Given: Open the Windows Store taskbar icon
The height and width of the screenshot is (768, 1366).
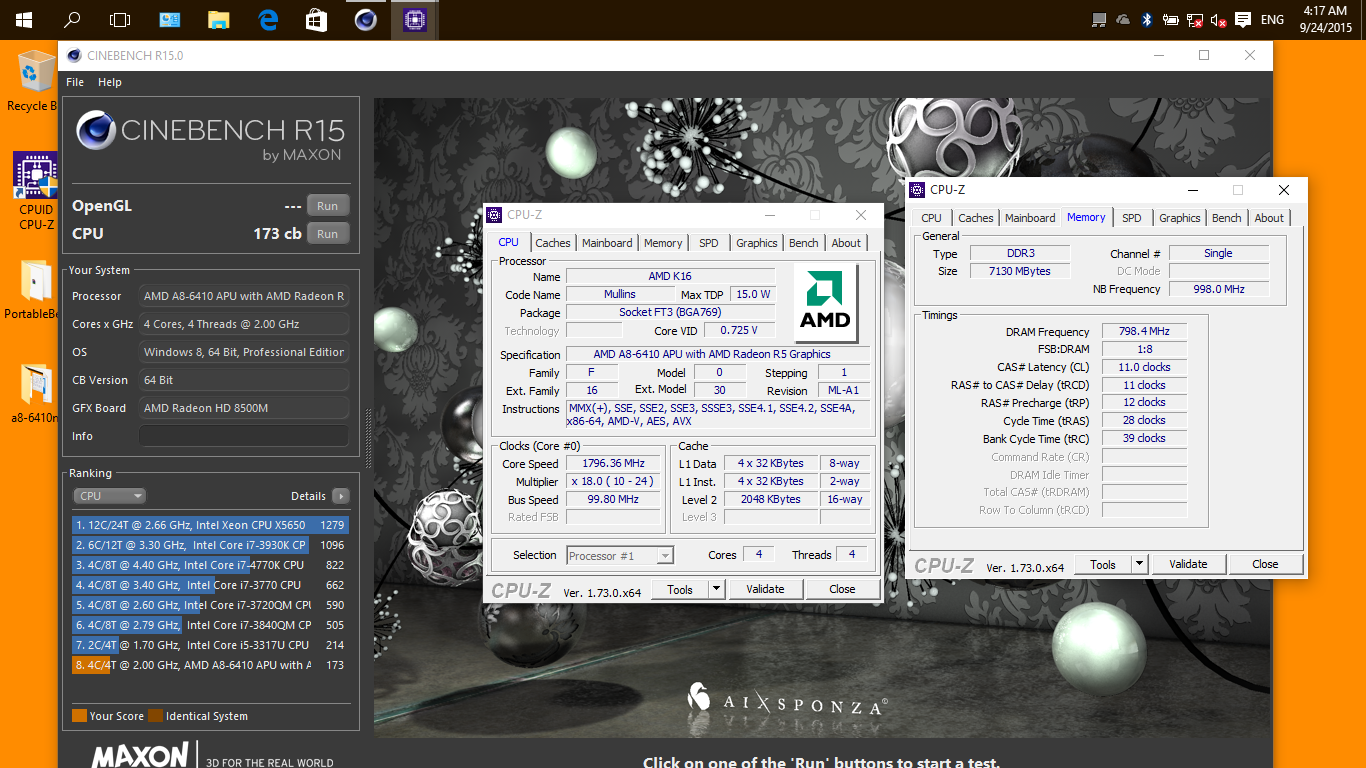Looking at the screenshot, I should click(x=316, y=20).
